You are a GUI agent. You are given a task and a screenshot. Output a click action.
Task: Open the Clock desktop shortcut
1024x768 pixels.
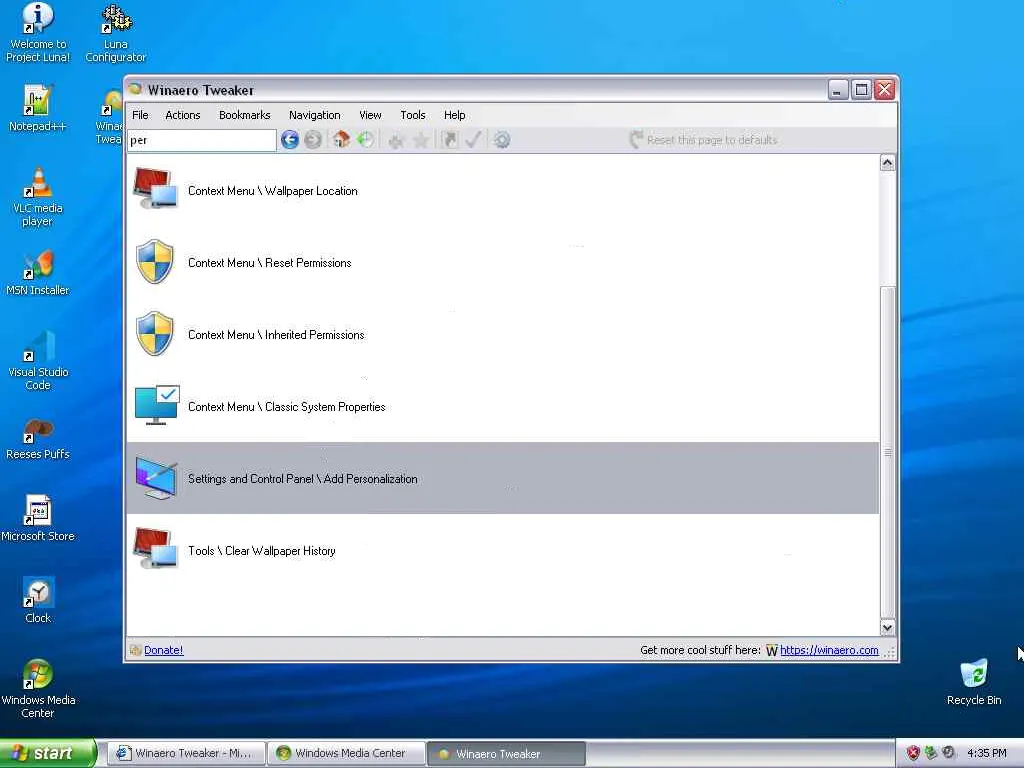tap(37, 601)
